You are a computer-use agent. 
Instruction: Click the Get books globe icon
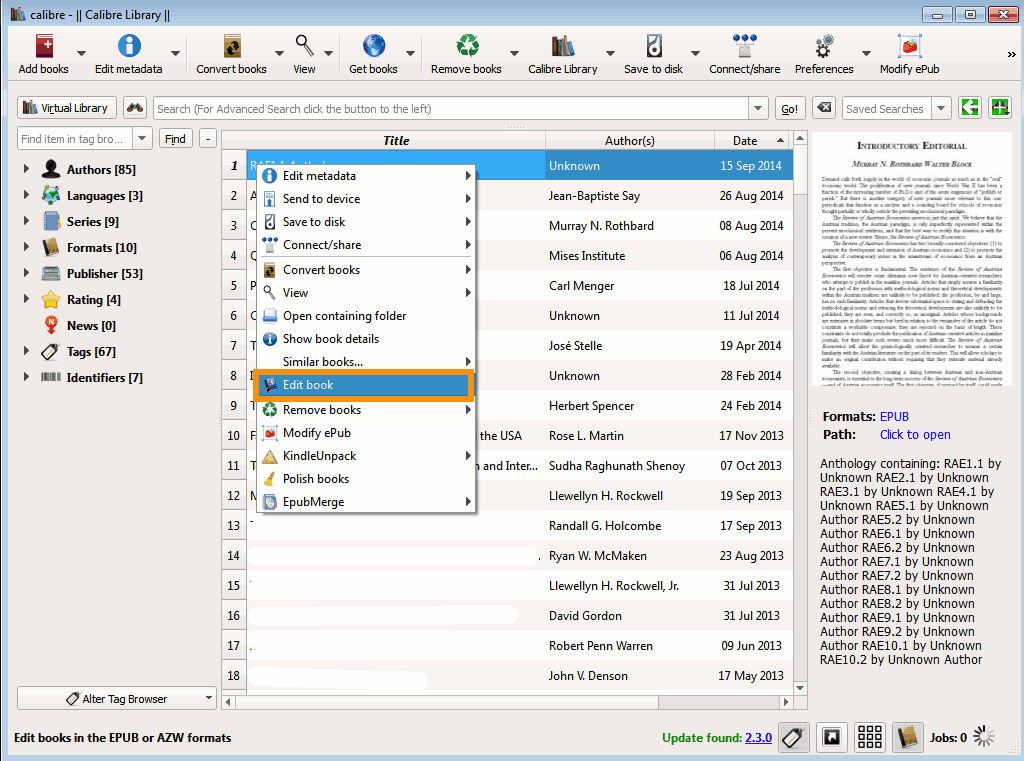[x=373, y=48]
